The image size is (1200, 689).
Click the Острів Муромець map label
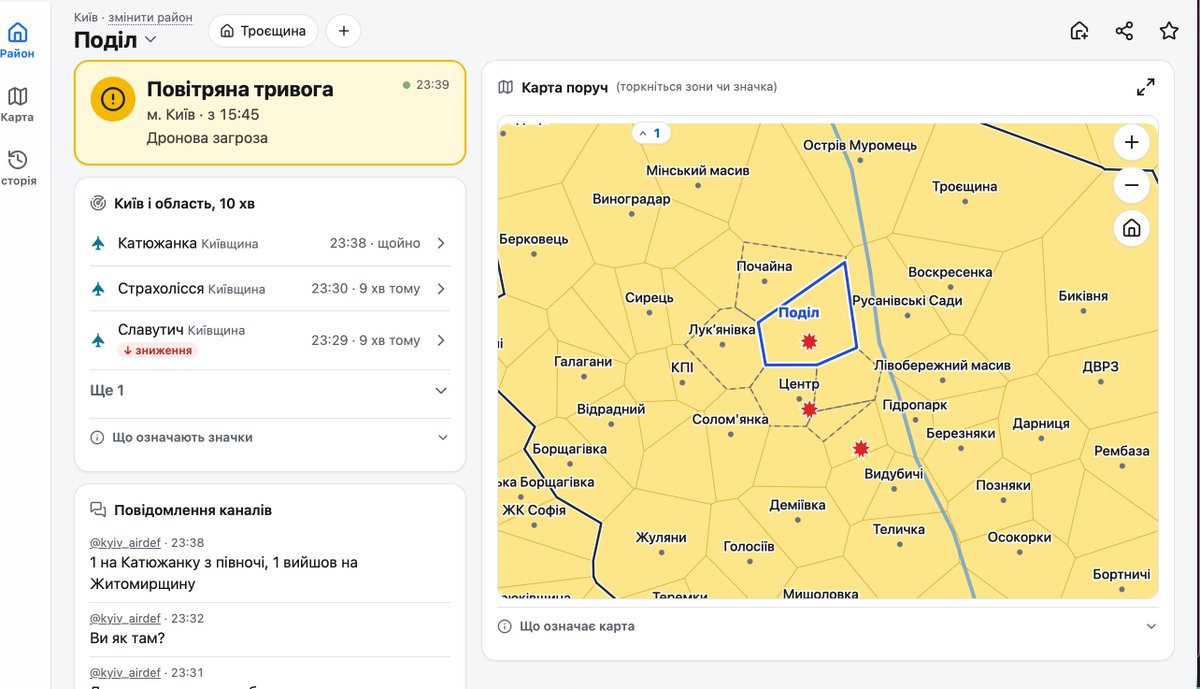(x=860, y=145)
